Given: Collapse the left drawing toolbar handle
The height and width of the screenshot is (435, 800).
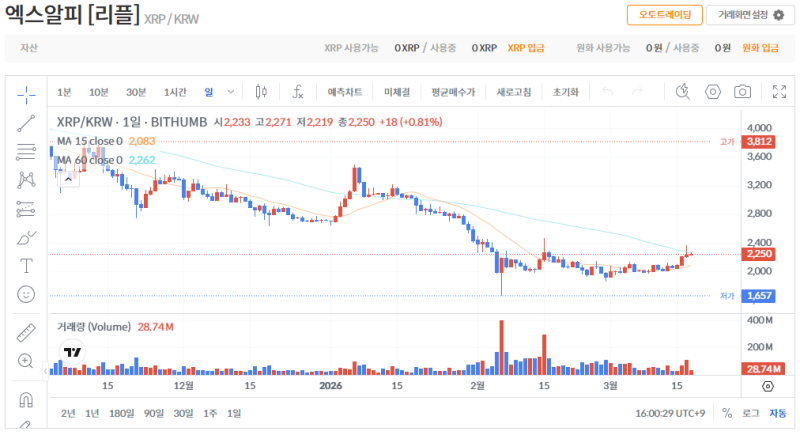Looking at the screenshot, I should pyautogui.click(x=45, y=371).
